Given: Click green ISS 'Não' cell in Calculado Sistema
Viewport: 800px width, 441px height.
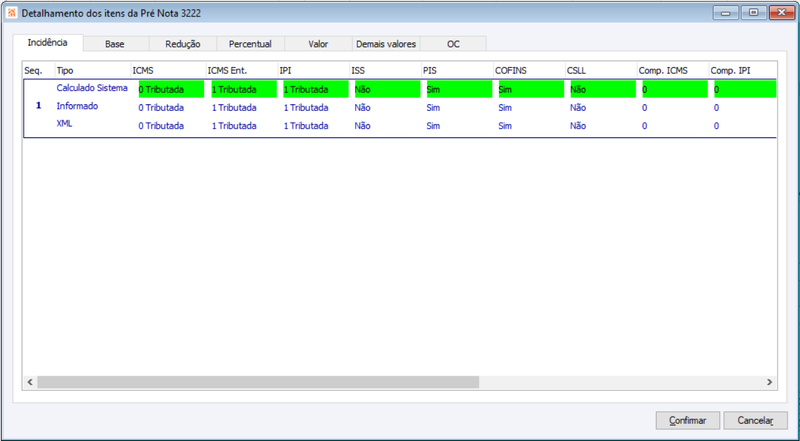Looking at the screenshot, I should pos(388,89).
